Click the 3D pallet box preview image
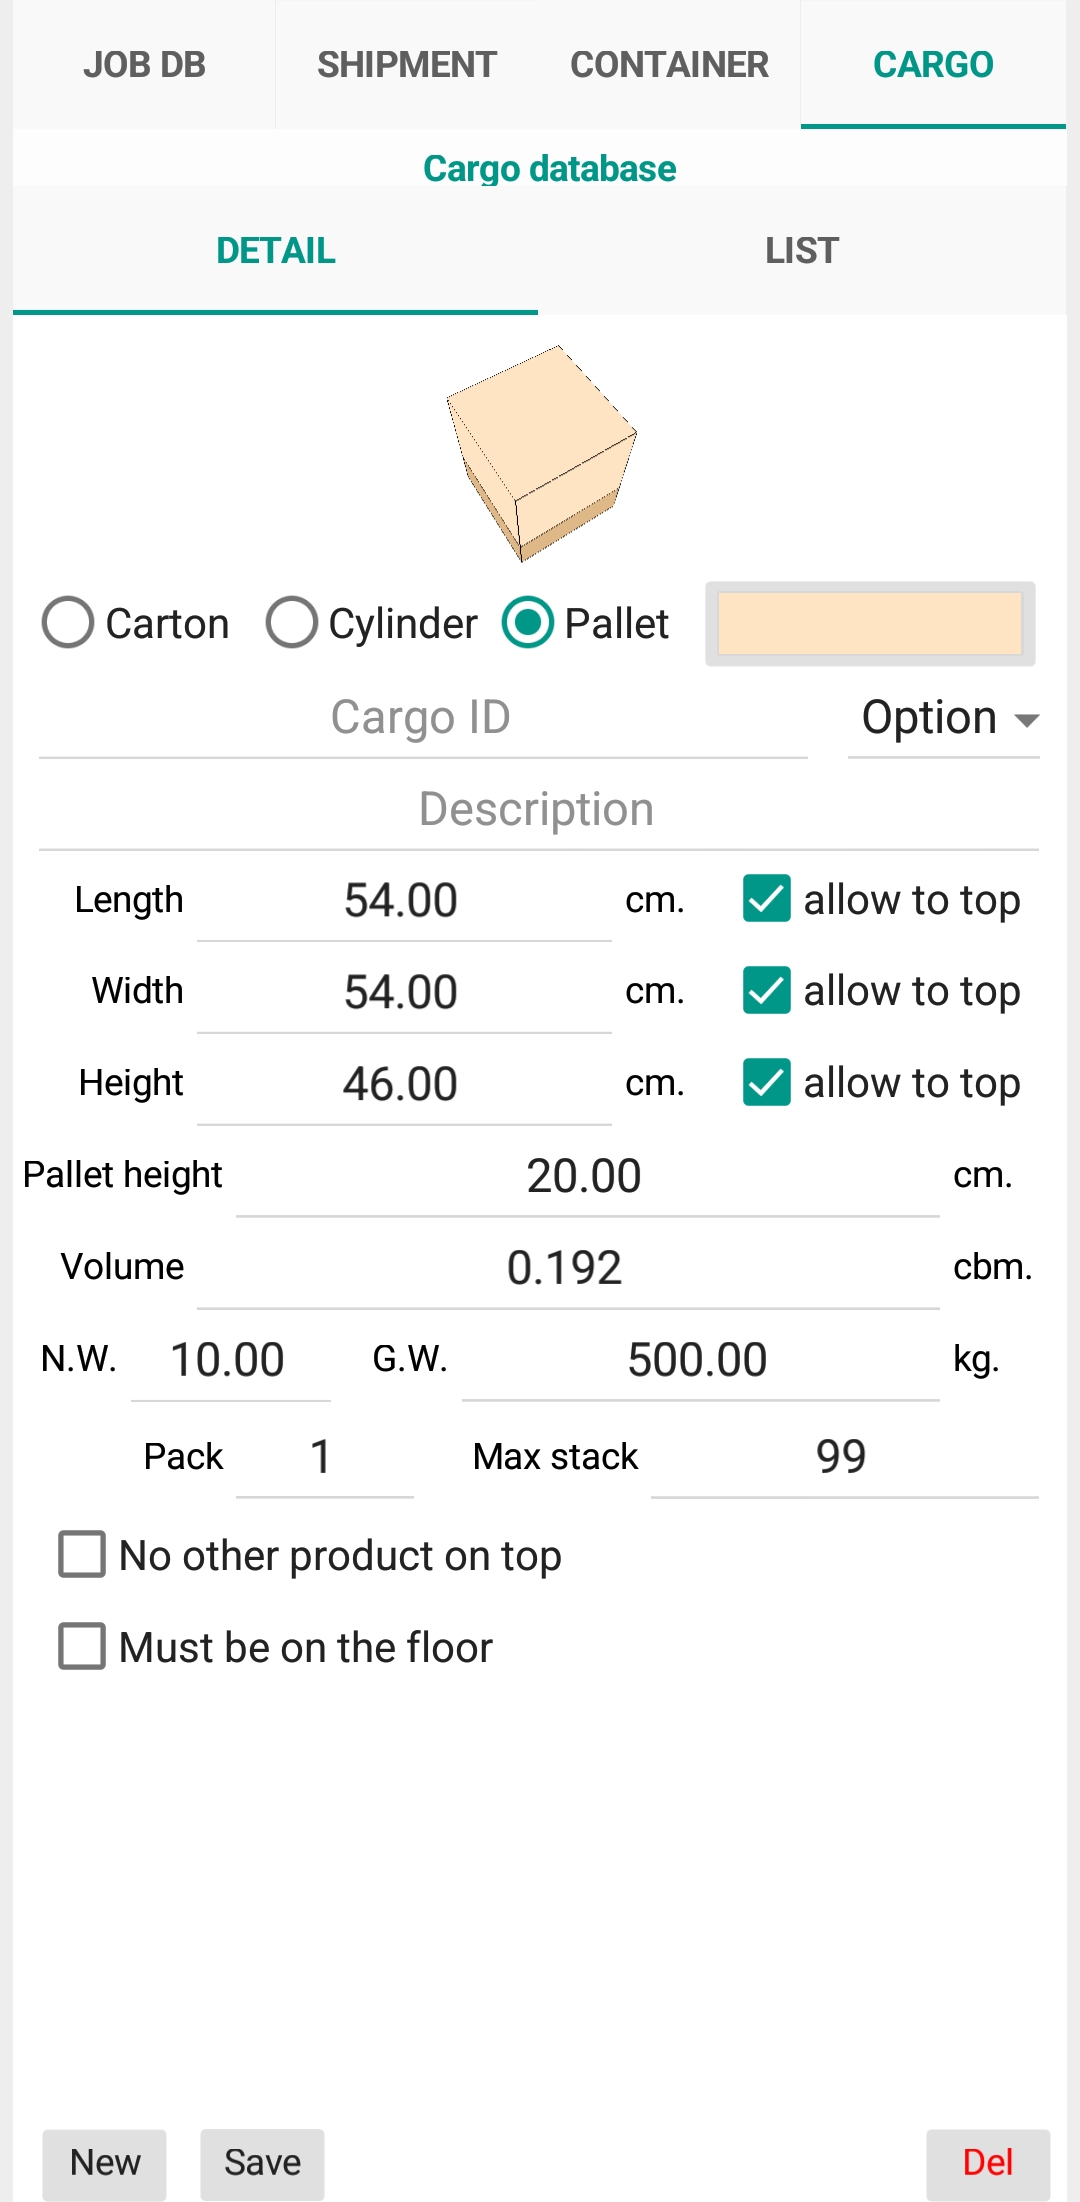 point(541,453)
